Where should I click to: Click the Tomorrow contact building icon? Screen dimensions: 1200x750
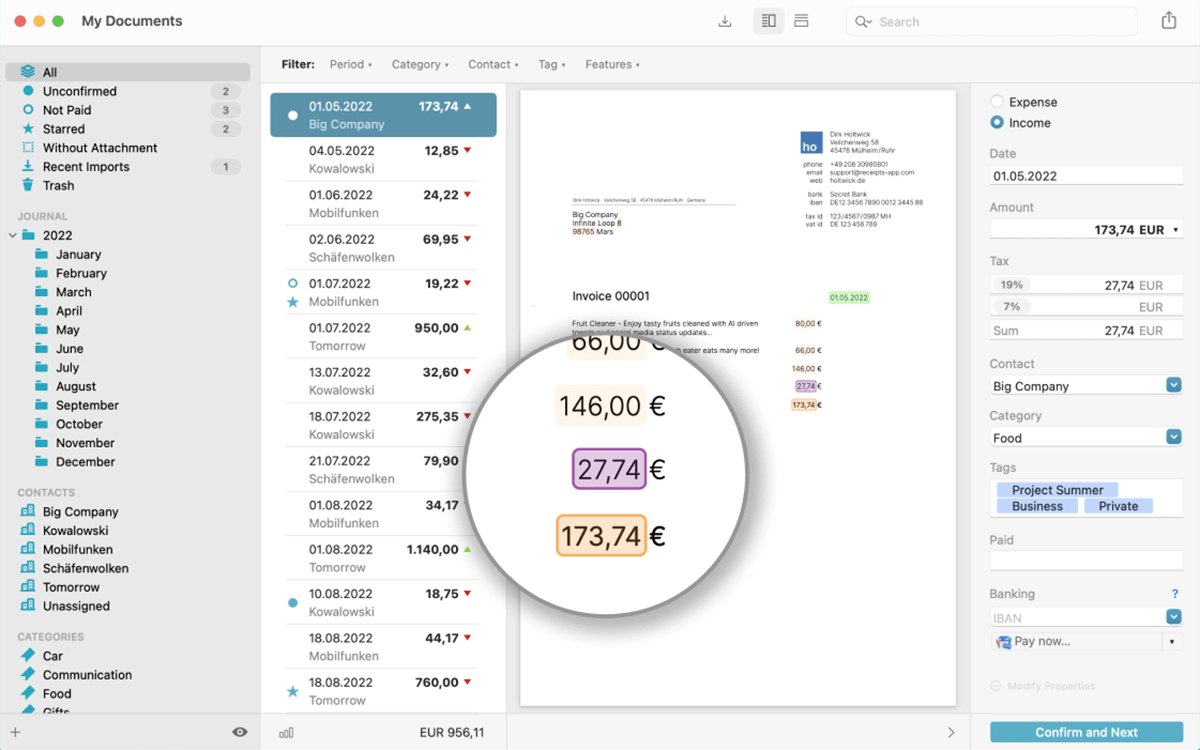(28, 587)
